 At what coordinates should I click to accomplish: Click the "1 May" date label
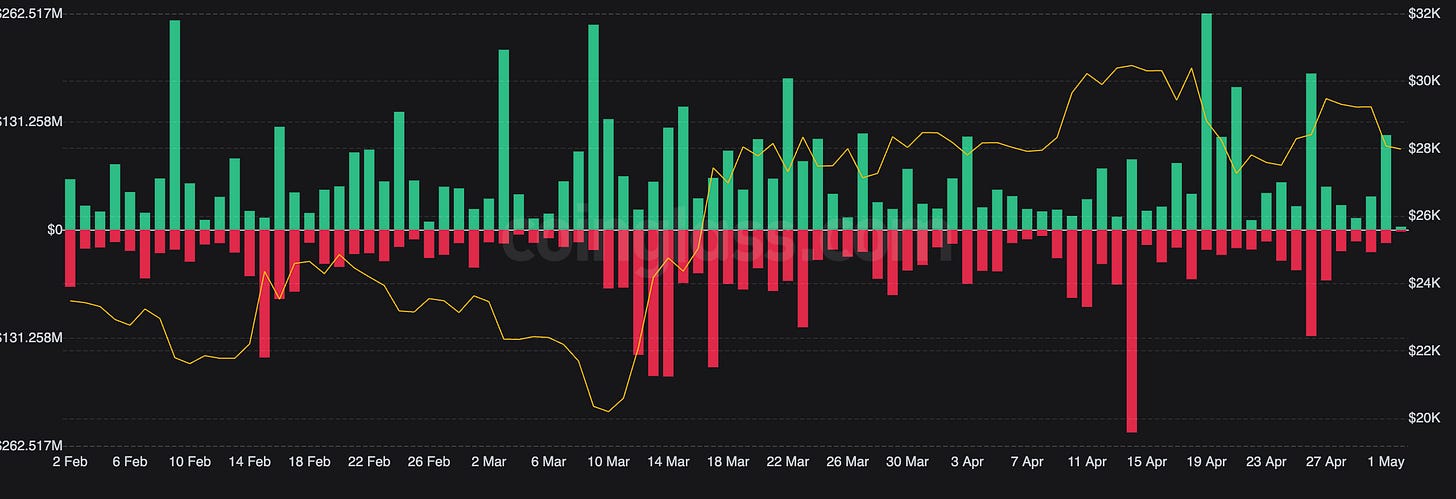[1386, 462]
